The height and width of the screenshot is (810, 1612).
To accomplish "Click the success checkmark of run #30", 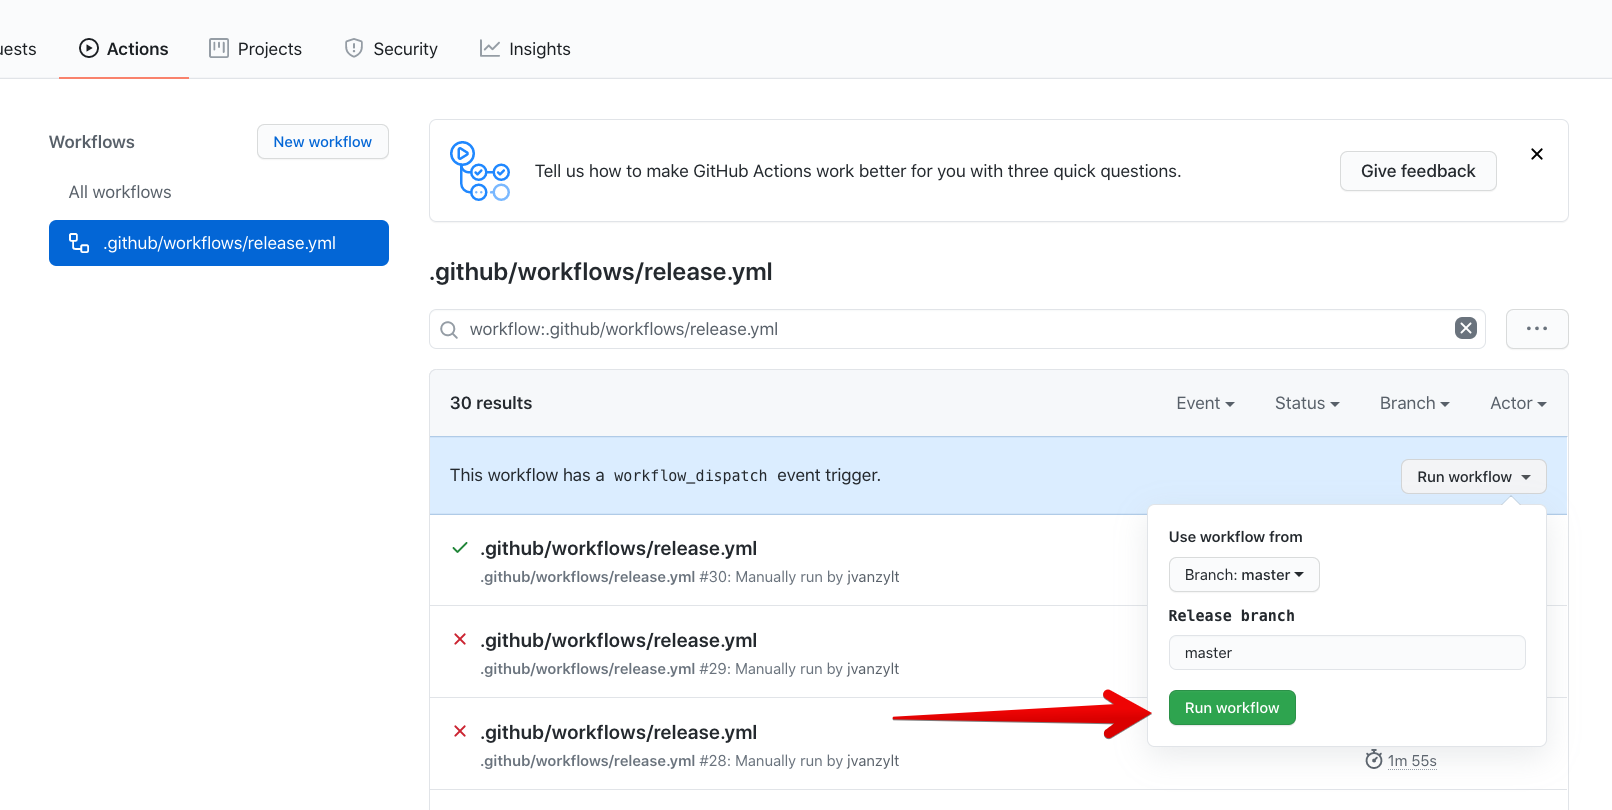I will [x=460, y=548].
